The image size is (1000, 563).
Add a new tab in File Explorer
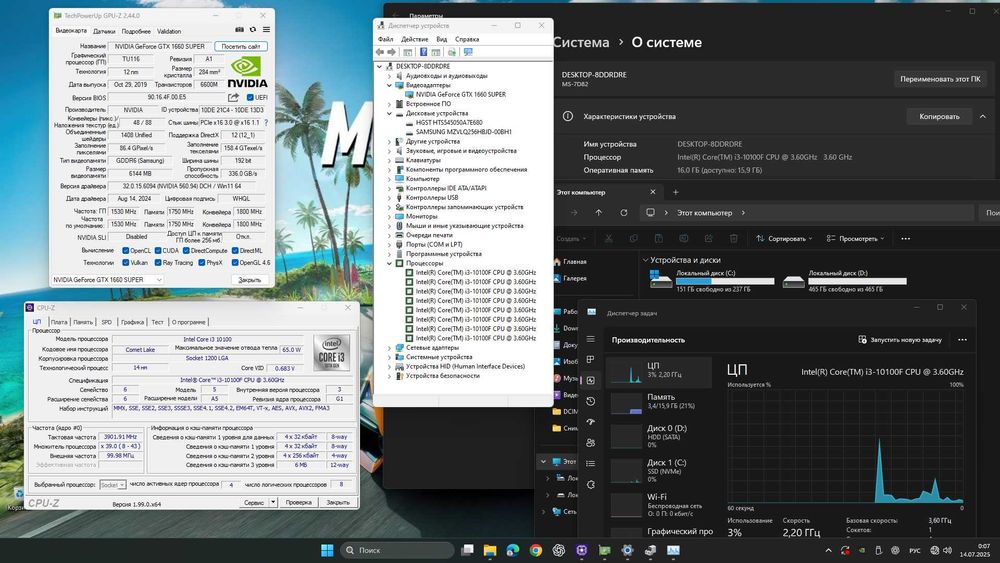(x=675, y=192)
